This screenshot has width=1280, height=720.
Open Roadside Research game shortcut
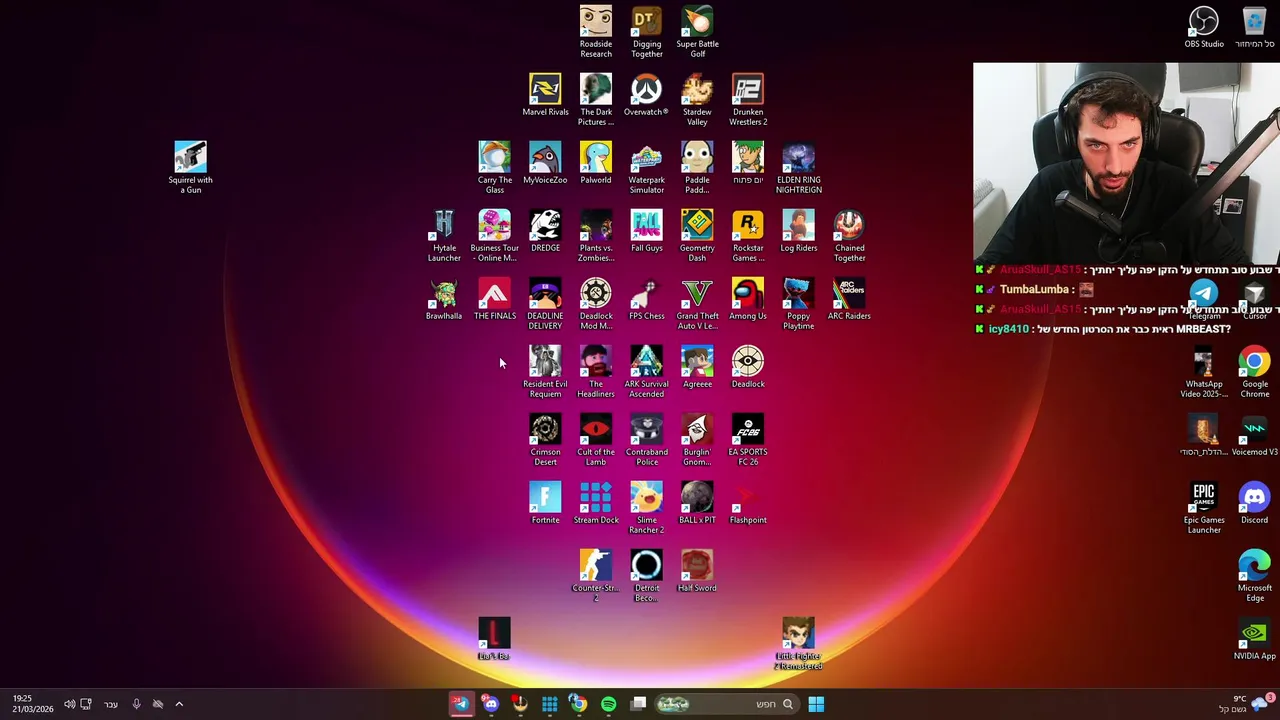(596, 32)
